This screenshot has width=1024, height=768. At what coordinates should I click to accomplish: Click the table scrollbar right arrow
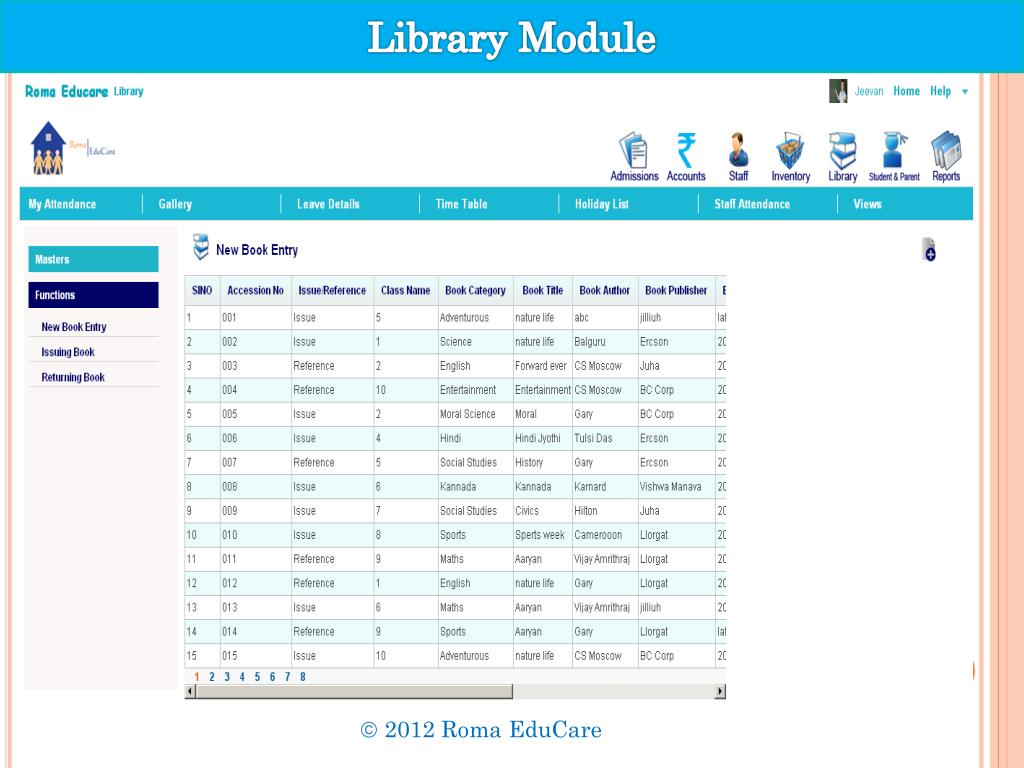tap(720, 692)
